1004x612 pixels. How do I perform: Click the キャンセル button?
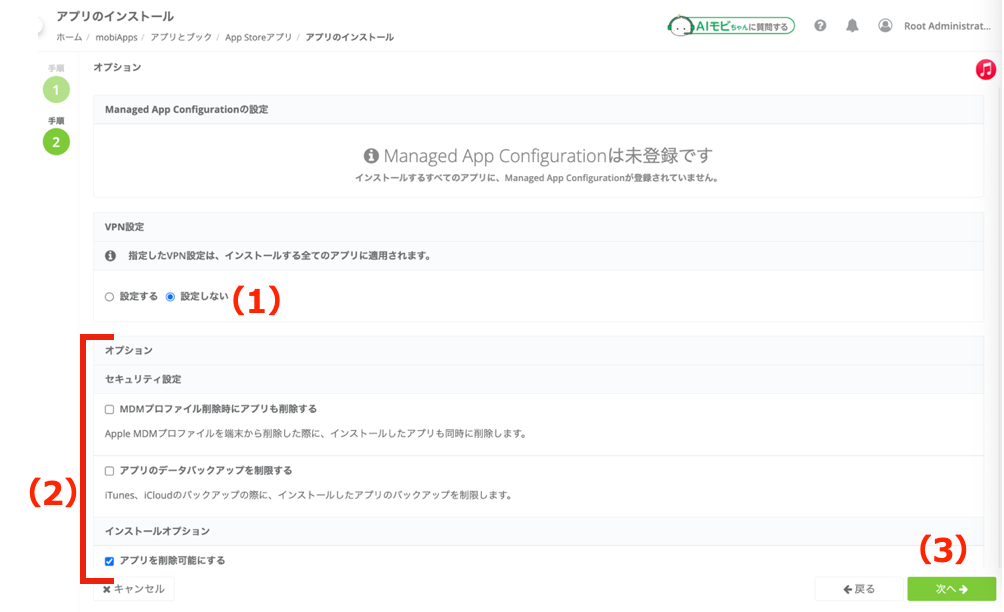coord(134,589)
